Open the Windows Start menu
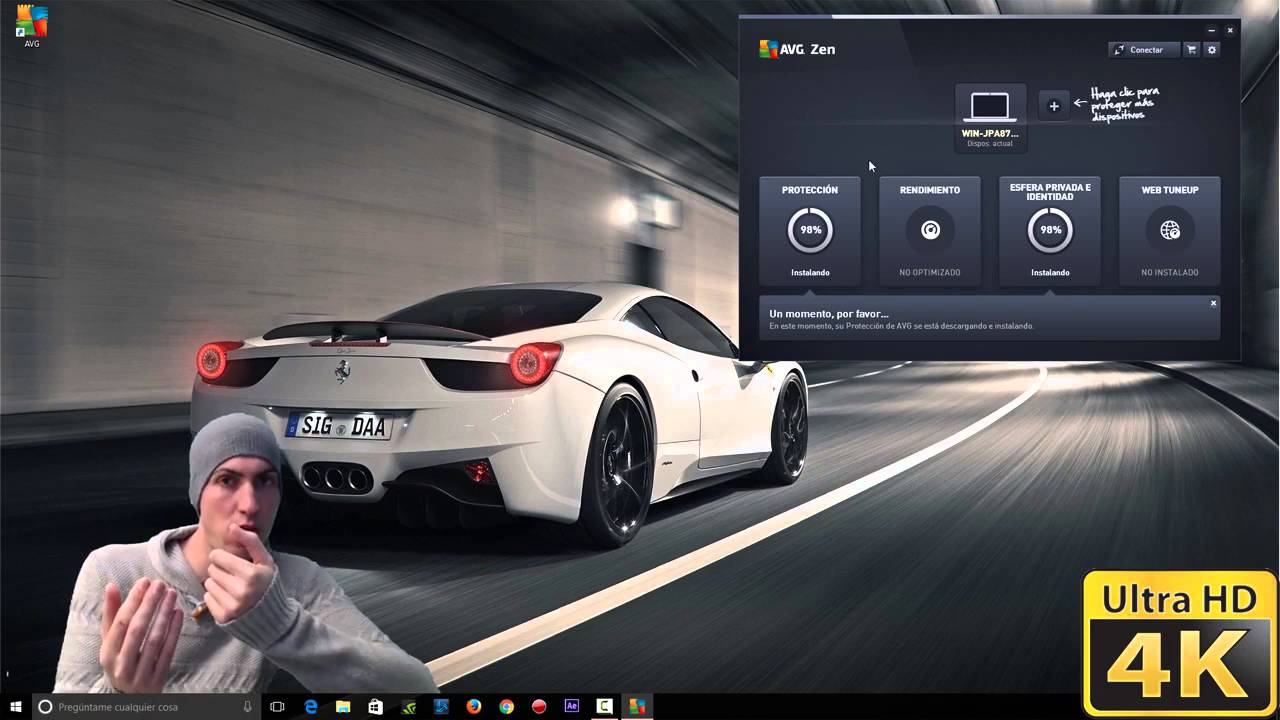Screen dimensions: 1280x720 pos(16,706)
